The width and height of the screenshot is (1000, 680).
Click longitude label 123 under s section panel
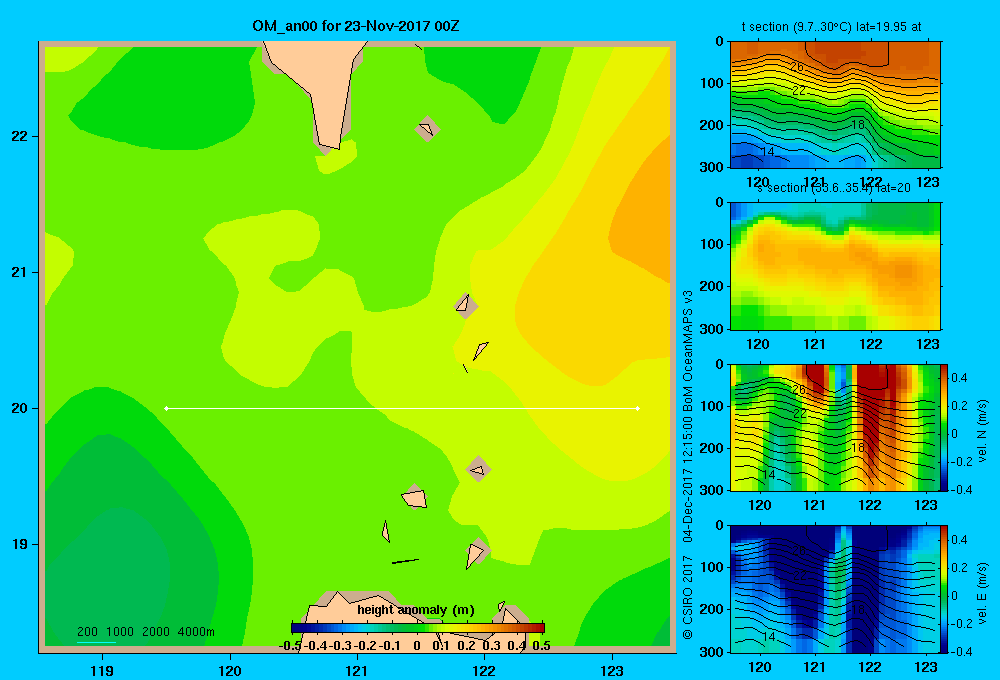928,344
